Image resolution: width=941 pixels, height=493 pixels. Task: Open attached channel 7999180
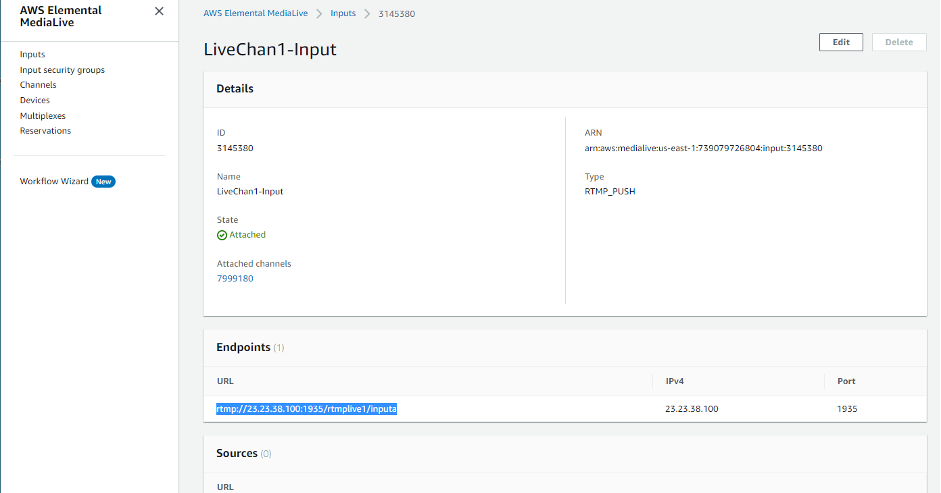point(235,279)
